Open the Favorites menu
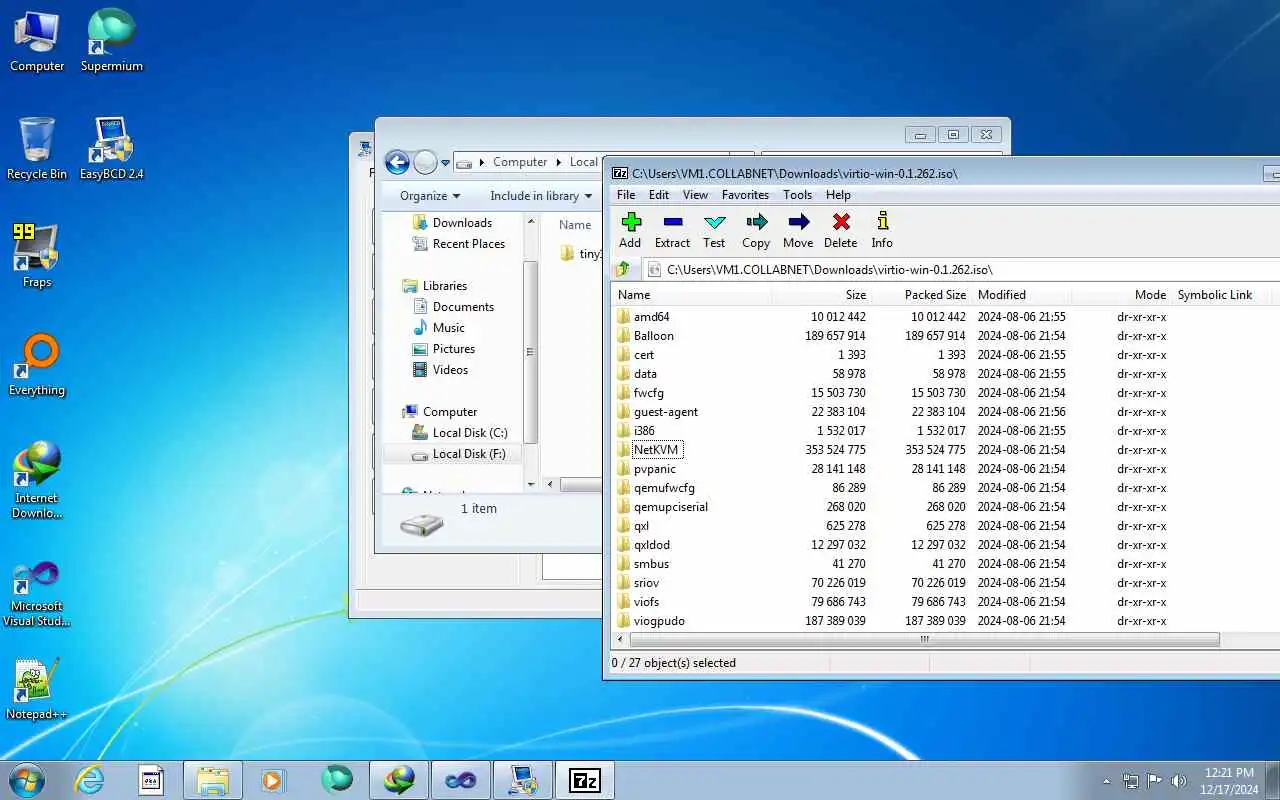 (745, 195)
